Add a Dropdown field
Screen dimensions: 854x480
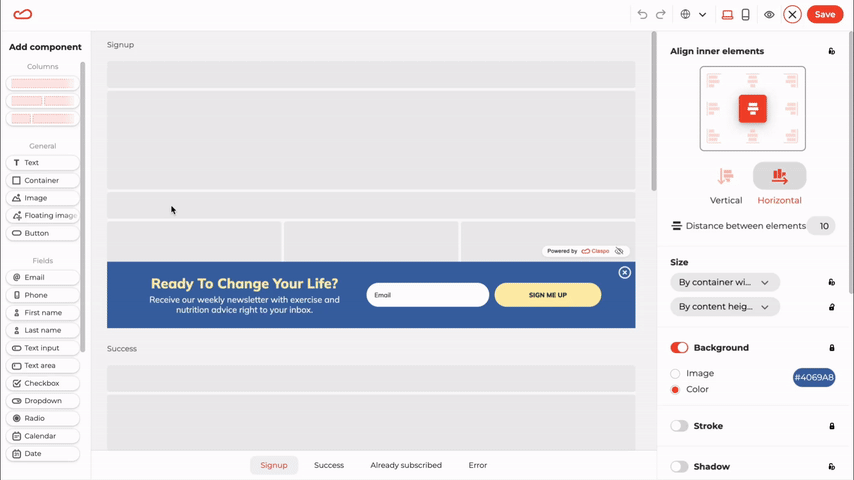42,400
